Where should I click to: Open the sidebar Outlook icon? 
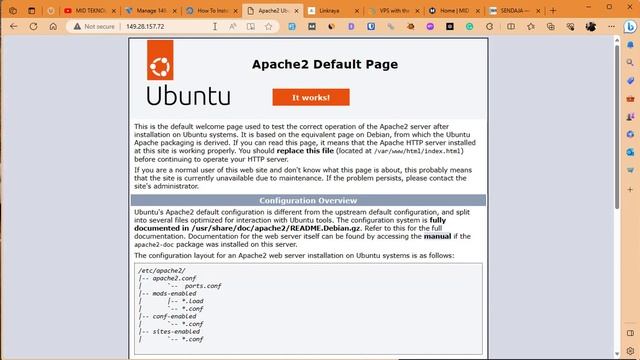[630, 152]
